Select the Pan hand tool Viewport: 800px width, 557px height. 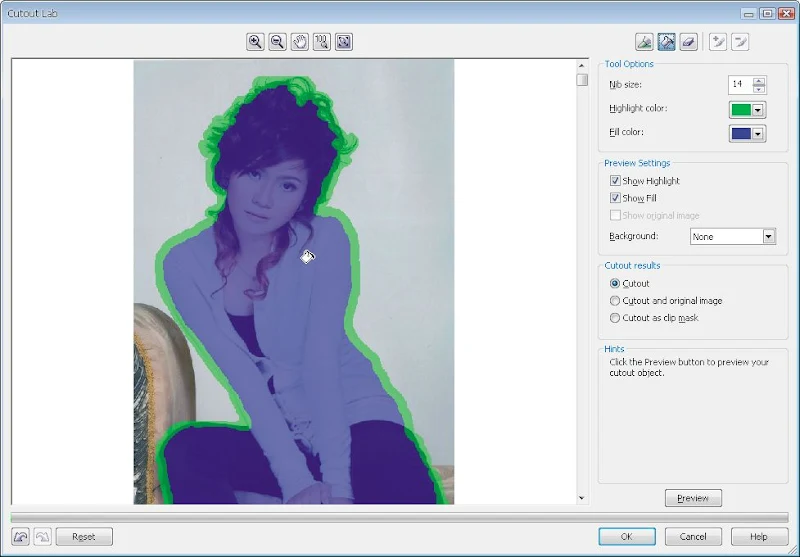(300, 42)
